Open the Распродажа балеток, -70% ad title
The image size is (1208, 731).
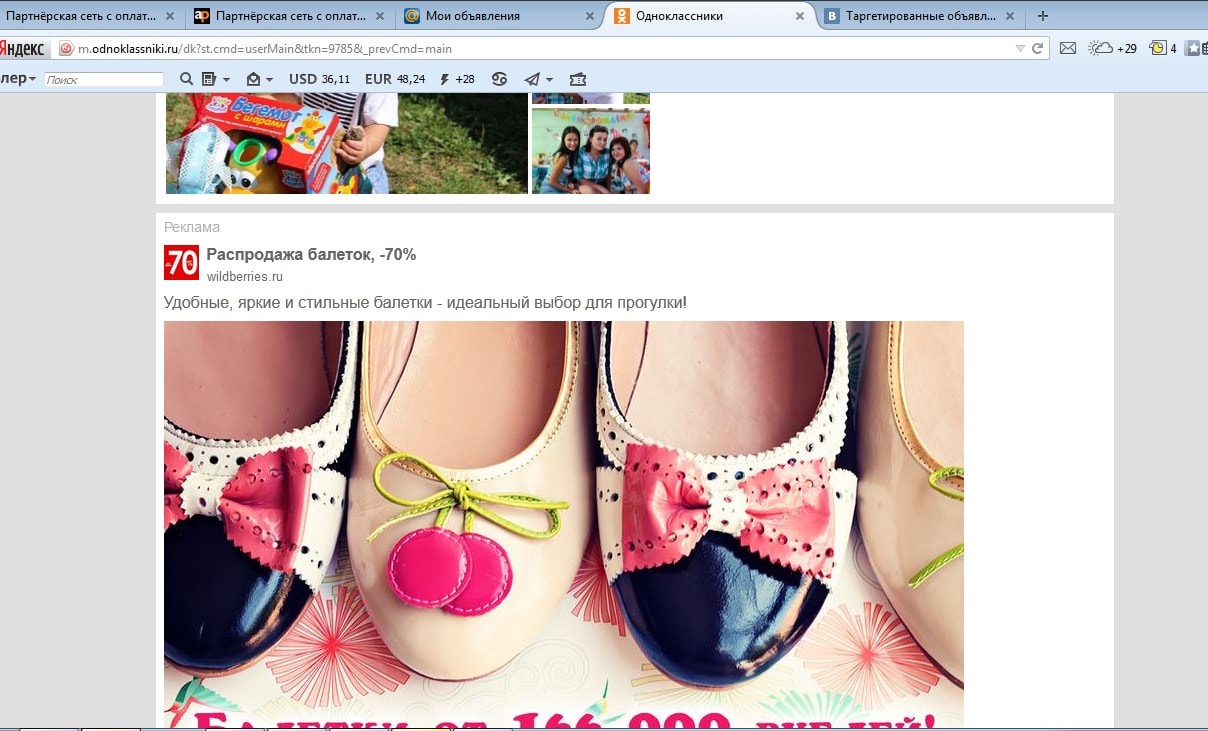311,255
